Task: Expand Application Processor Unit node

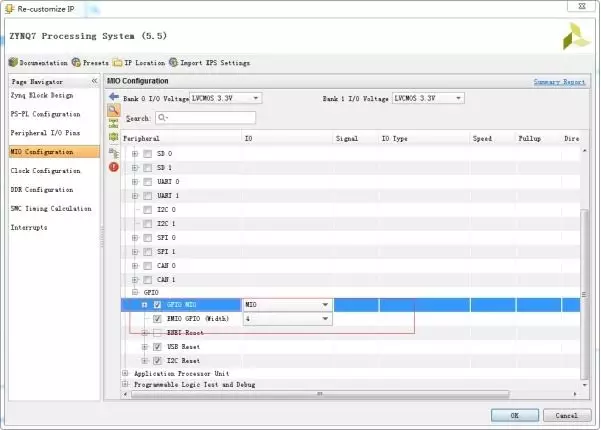Action: pos(125,373)
